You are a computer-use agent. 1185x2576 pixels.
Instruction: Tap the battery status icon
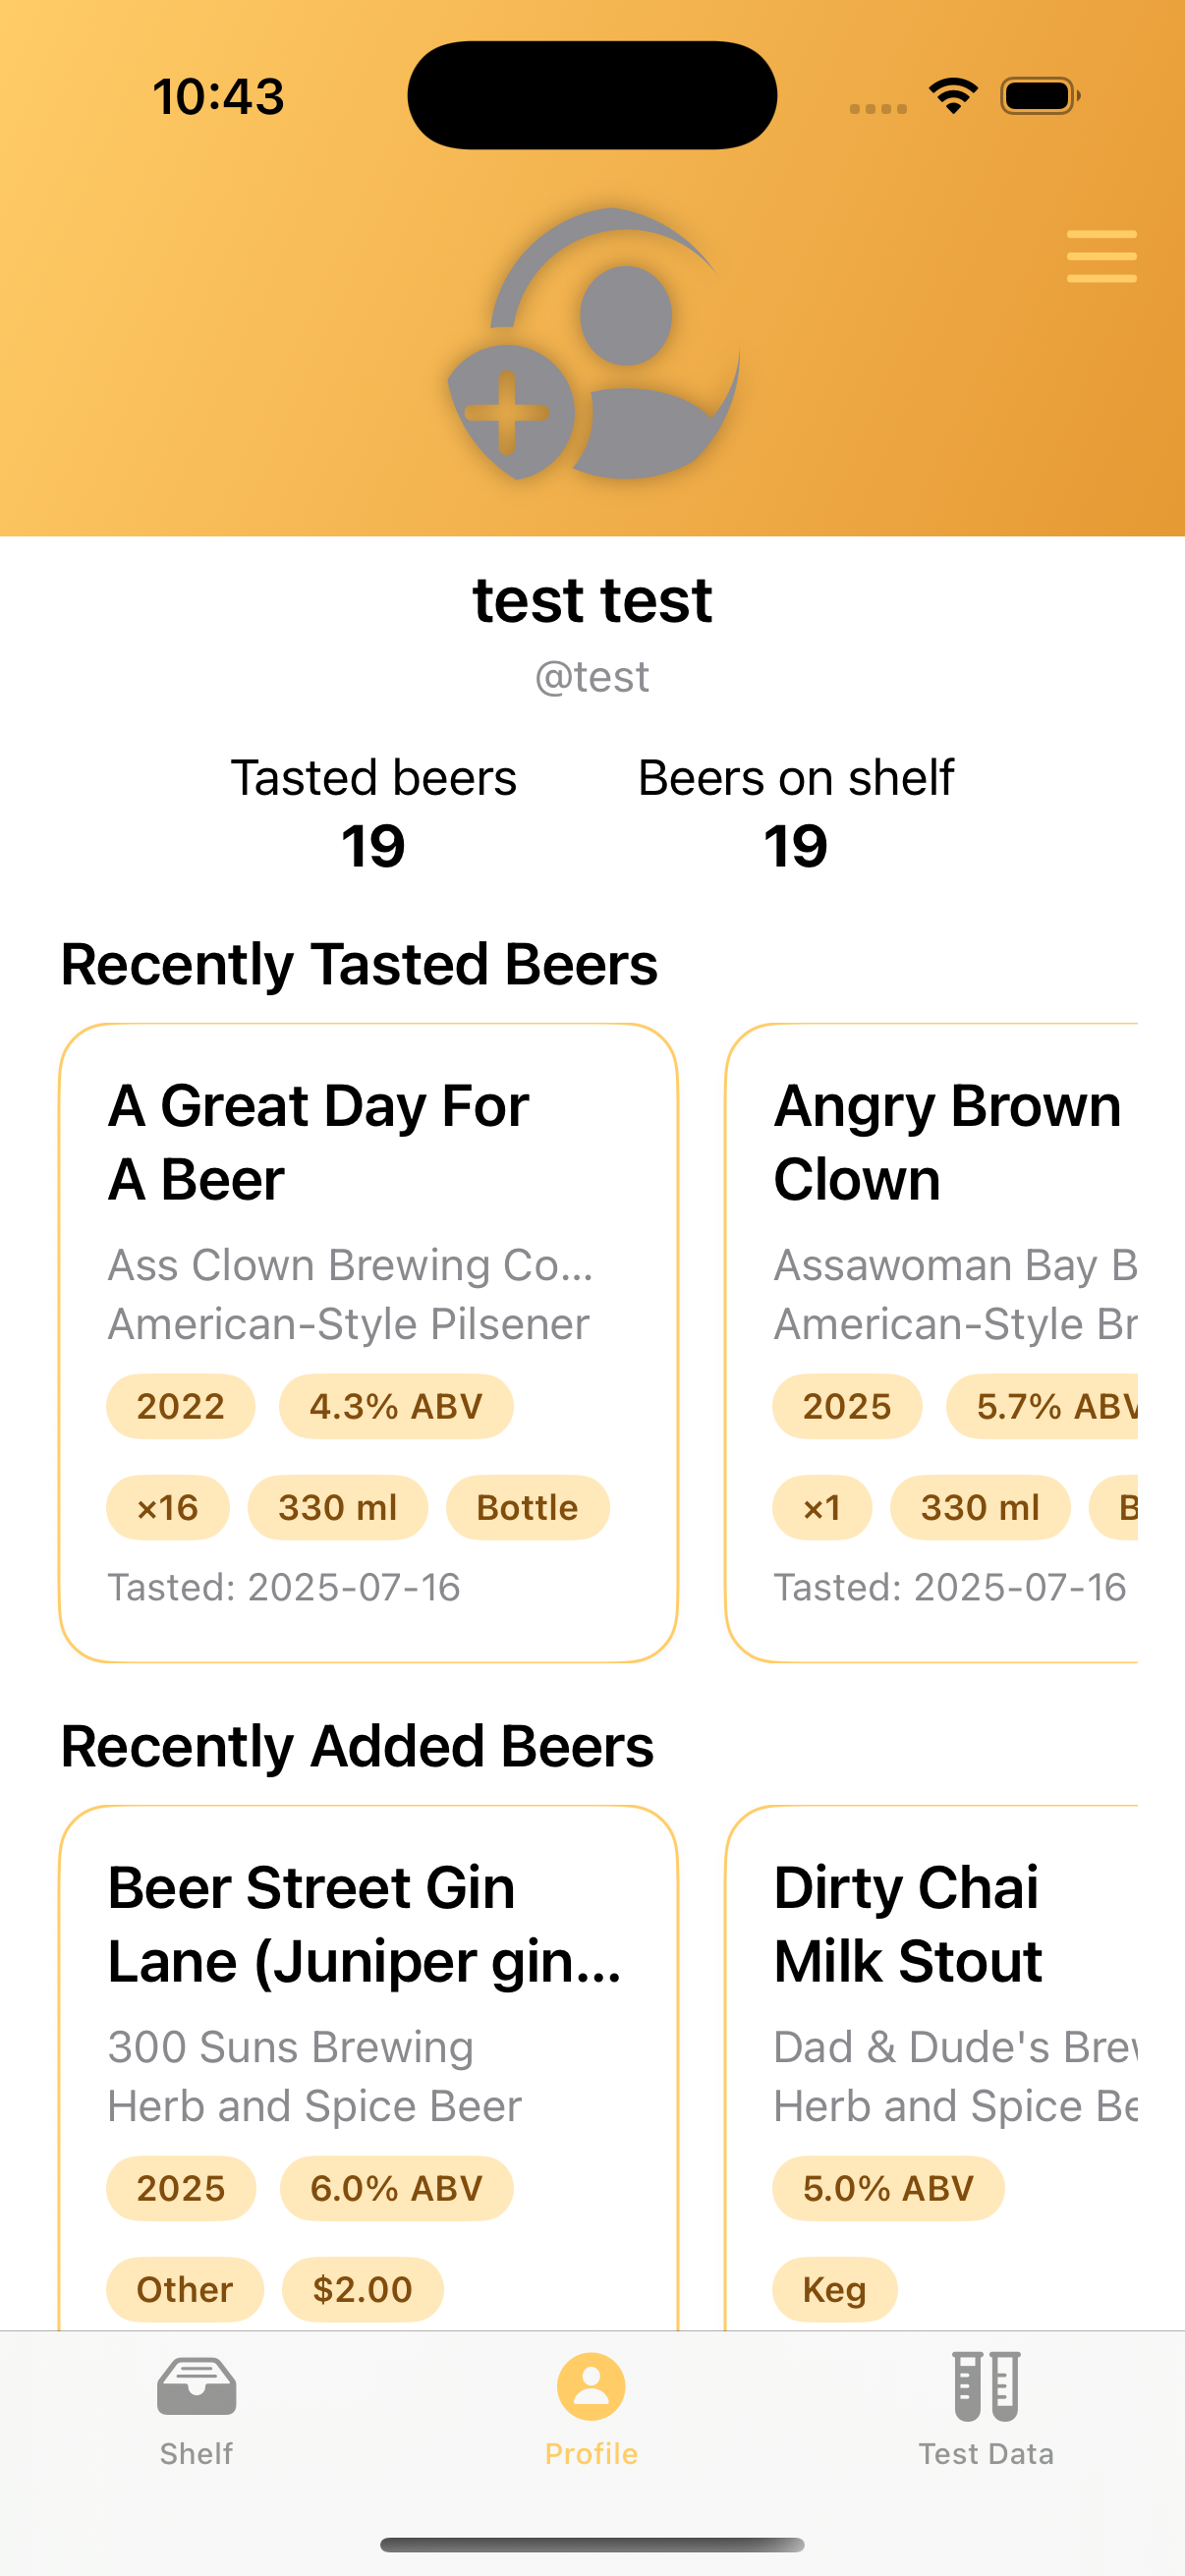point(1039,96)
